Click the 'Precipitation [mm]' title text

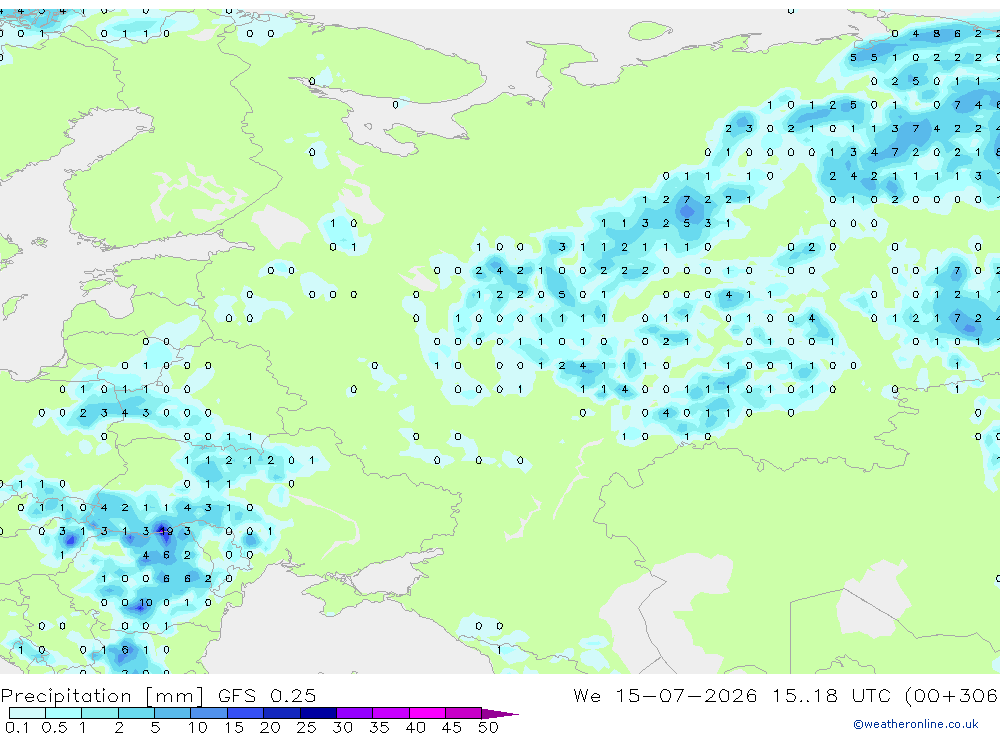[102, 695]
